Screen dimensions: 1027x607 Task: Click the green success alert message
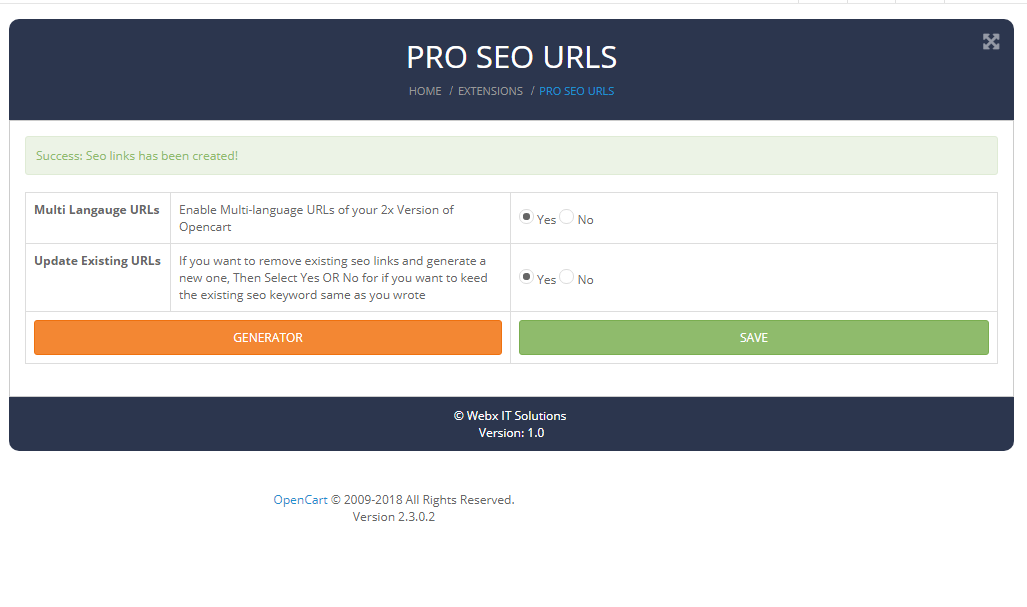coord(511,156)
